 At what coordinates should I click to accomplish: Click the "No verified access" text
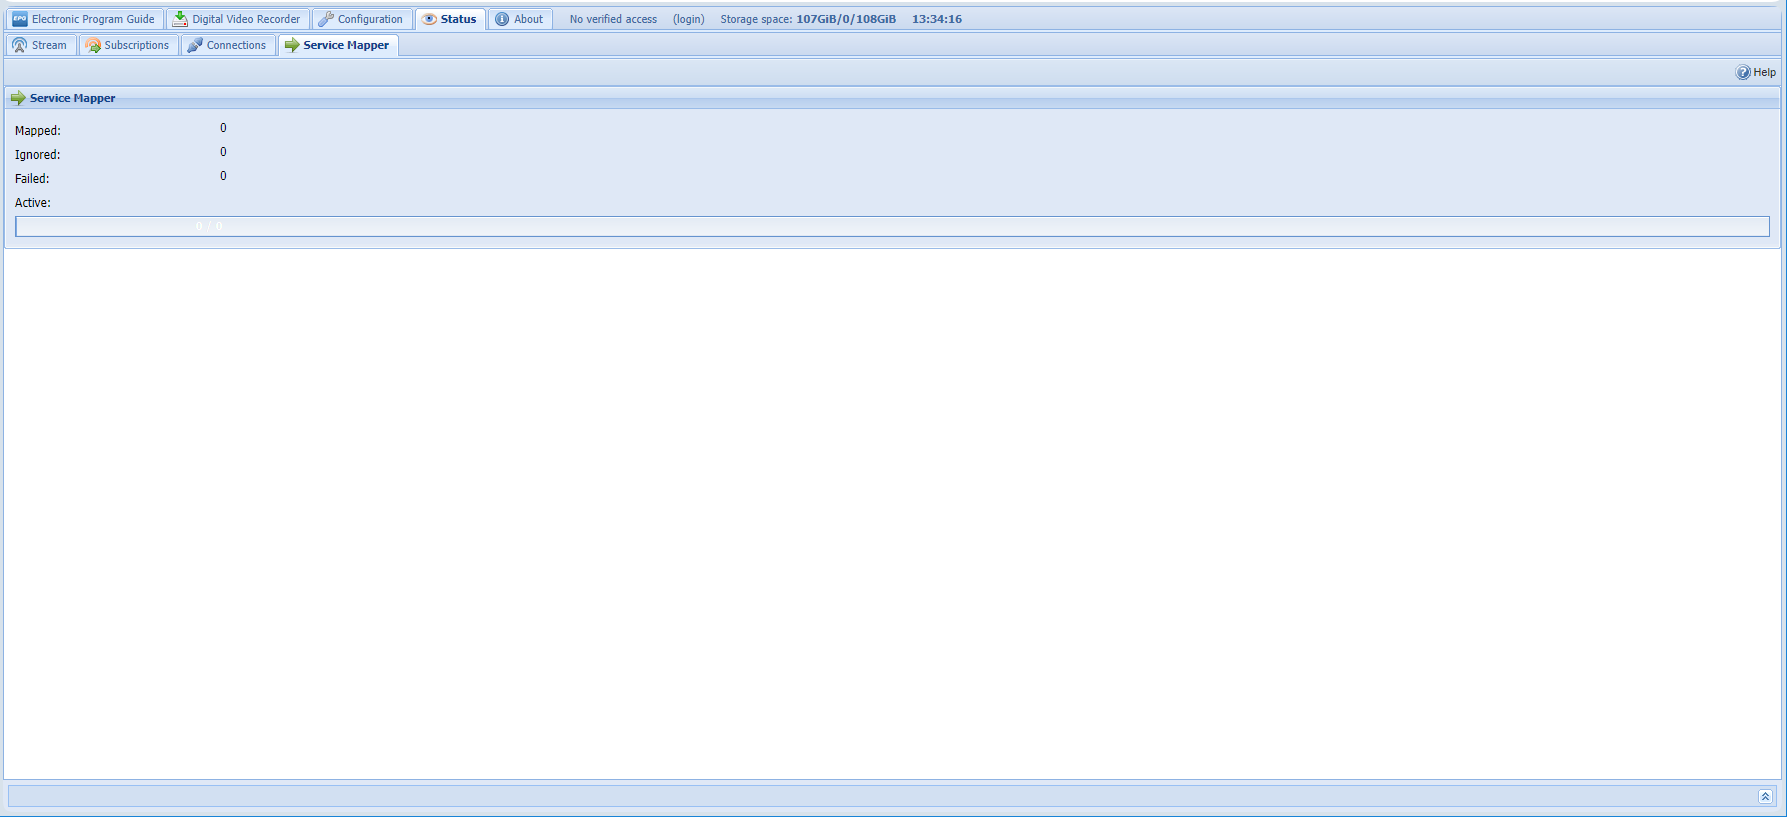(613, 19)
